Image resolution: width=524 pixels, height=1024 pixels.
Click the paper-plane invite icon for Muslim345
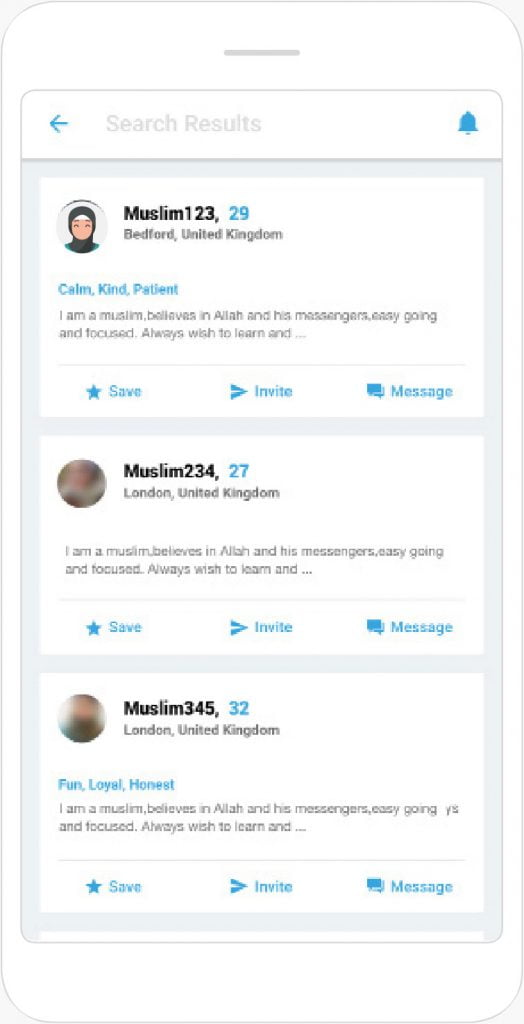click(239, 887)
